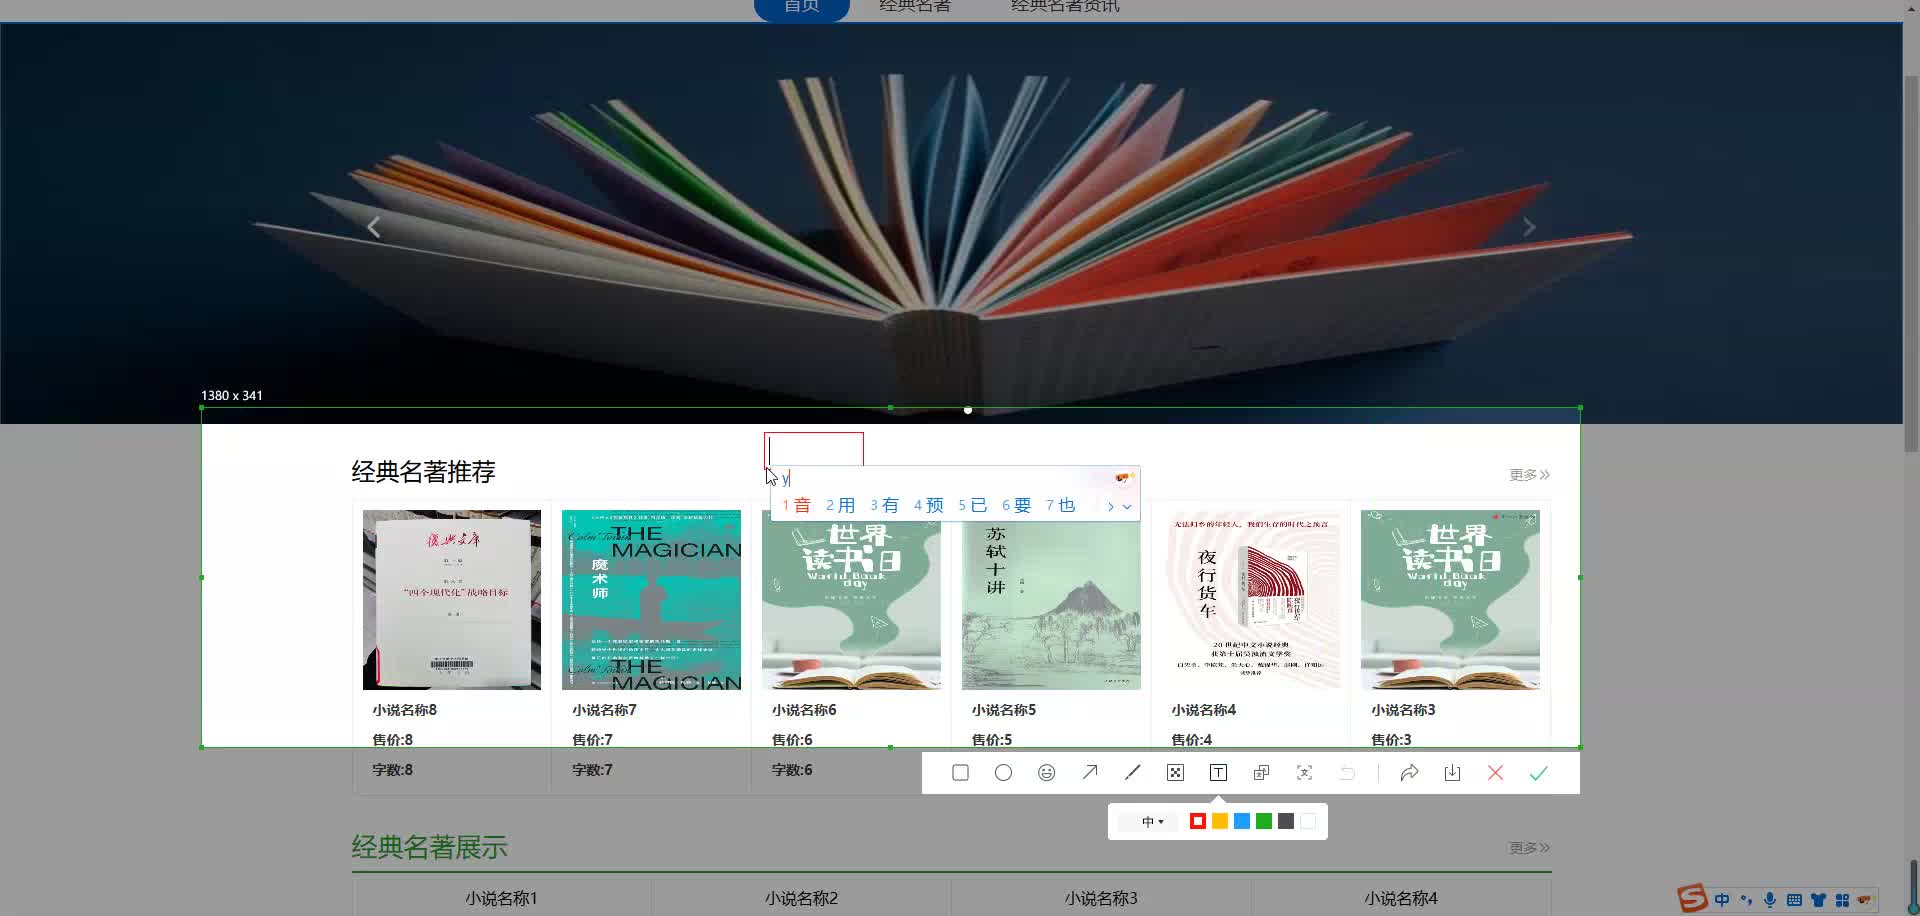
Task: Choose IME candidate 4 预
Action: tap(929, 506)
